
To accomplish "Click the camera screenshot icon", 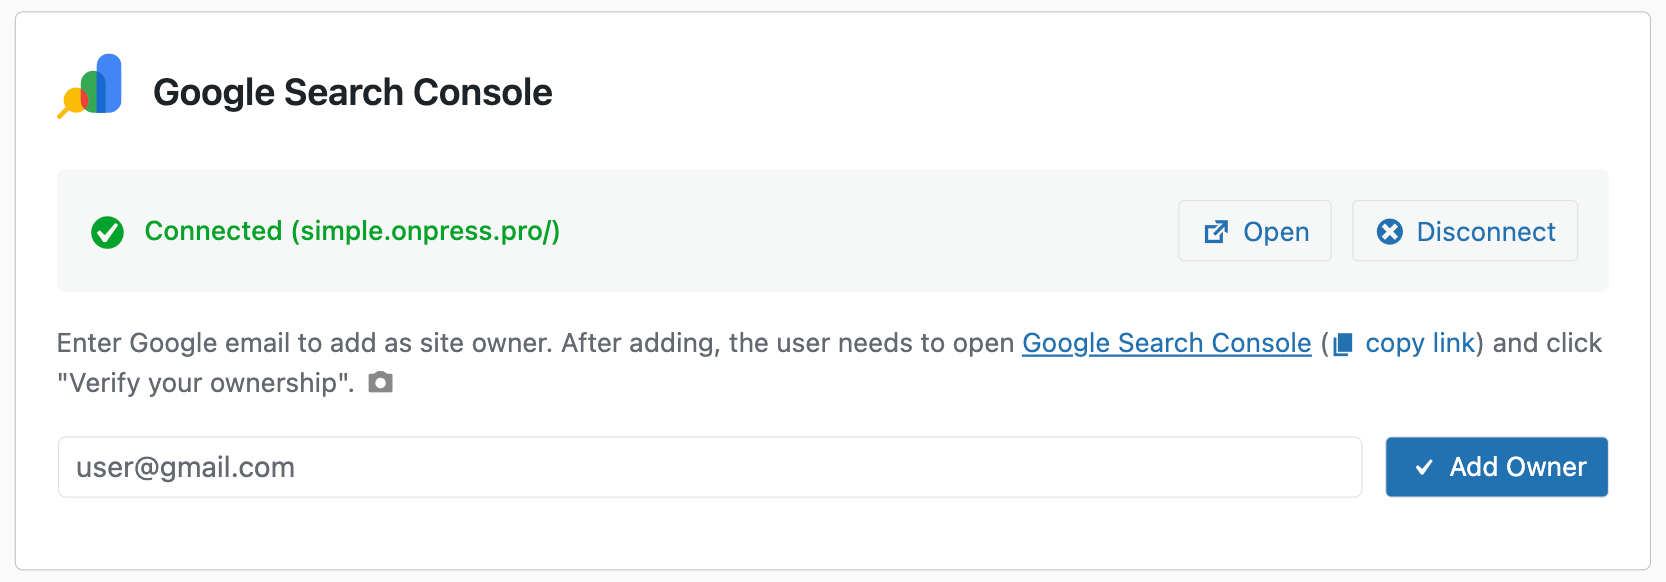I will click(x=380, y=382).
